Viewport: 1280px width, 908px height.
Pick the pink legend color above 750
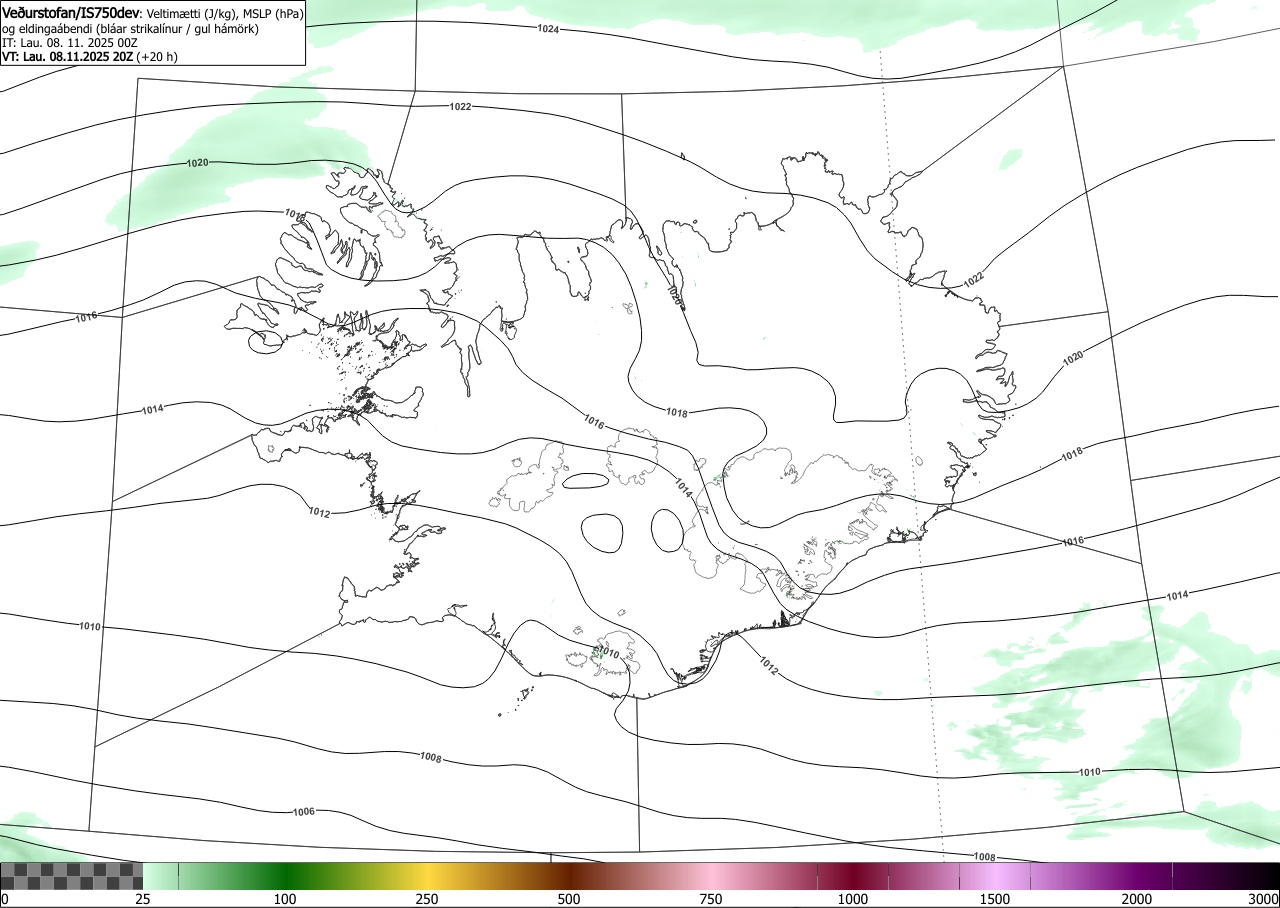[711, 876]
